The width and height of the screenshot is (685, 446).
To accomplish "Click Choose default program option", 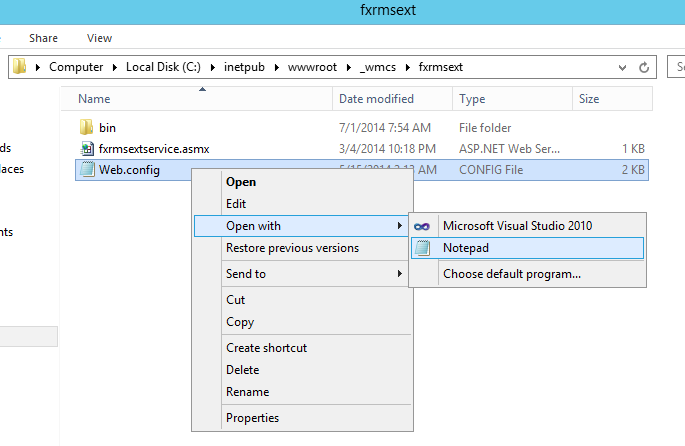I will coord(512,274).
